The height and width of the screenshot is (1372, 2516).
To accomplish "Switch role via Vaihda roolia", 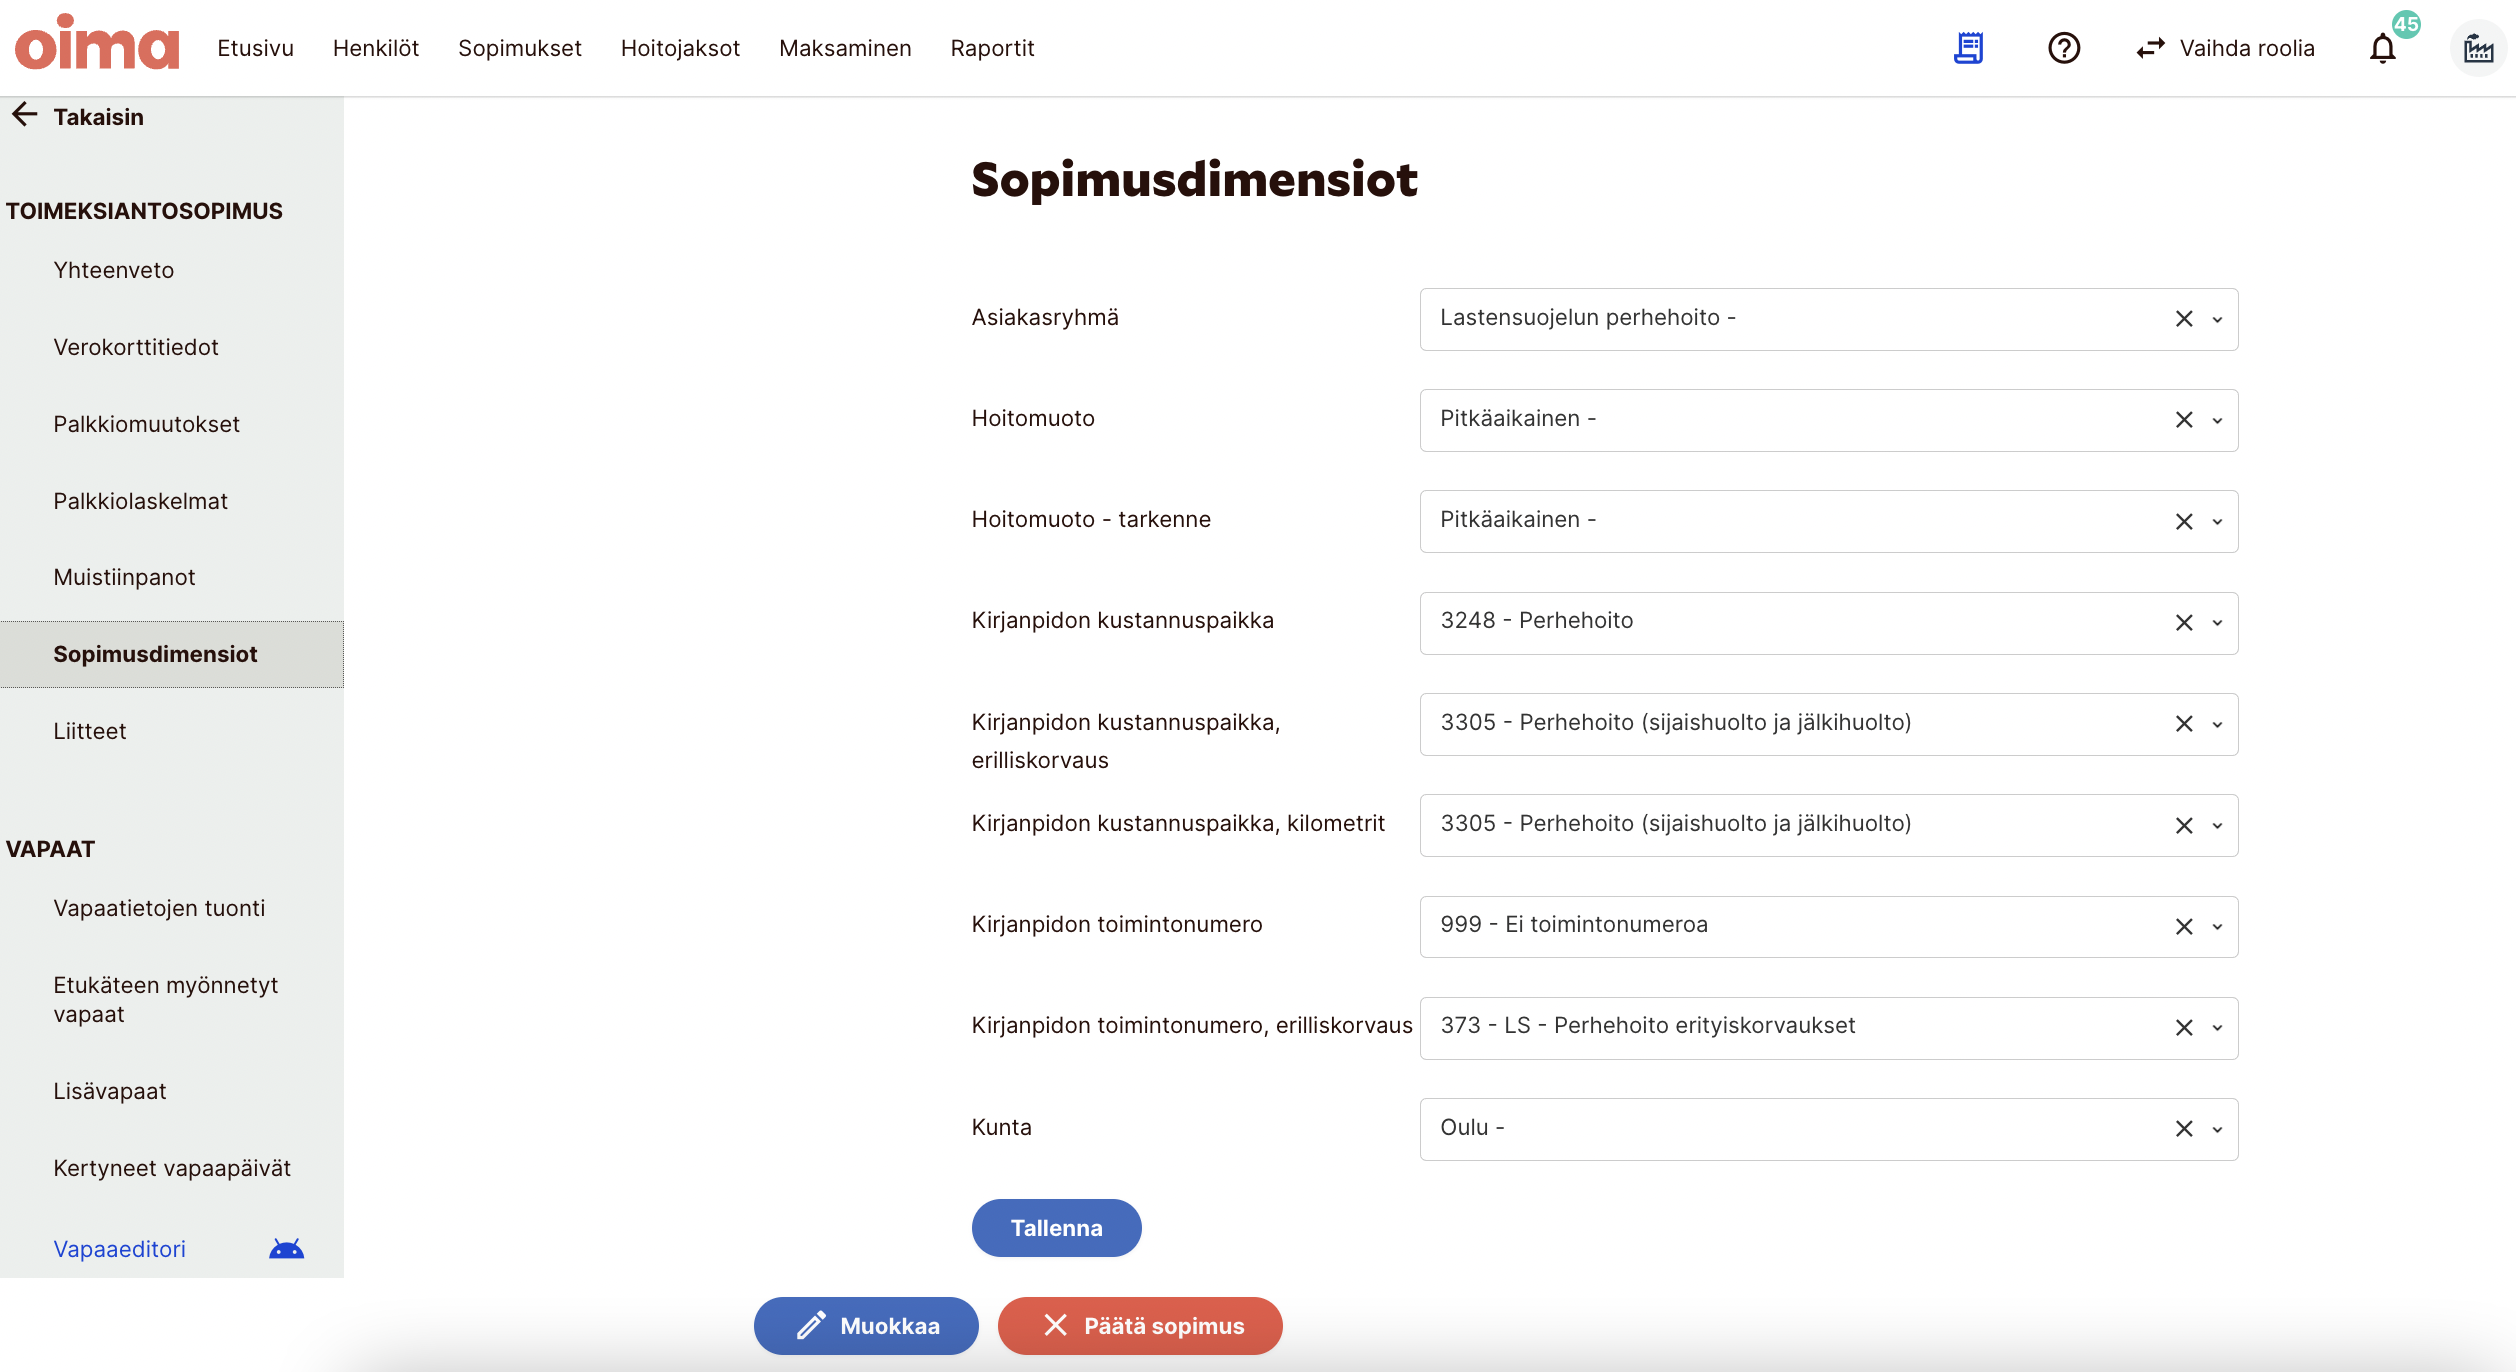I will pos(2225,48).
